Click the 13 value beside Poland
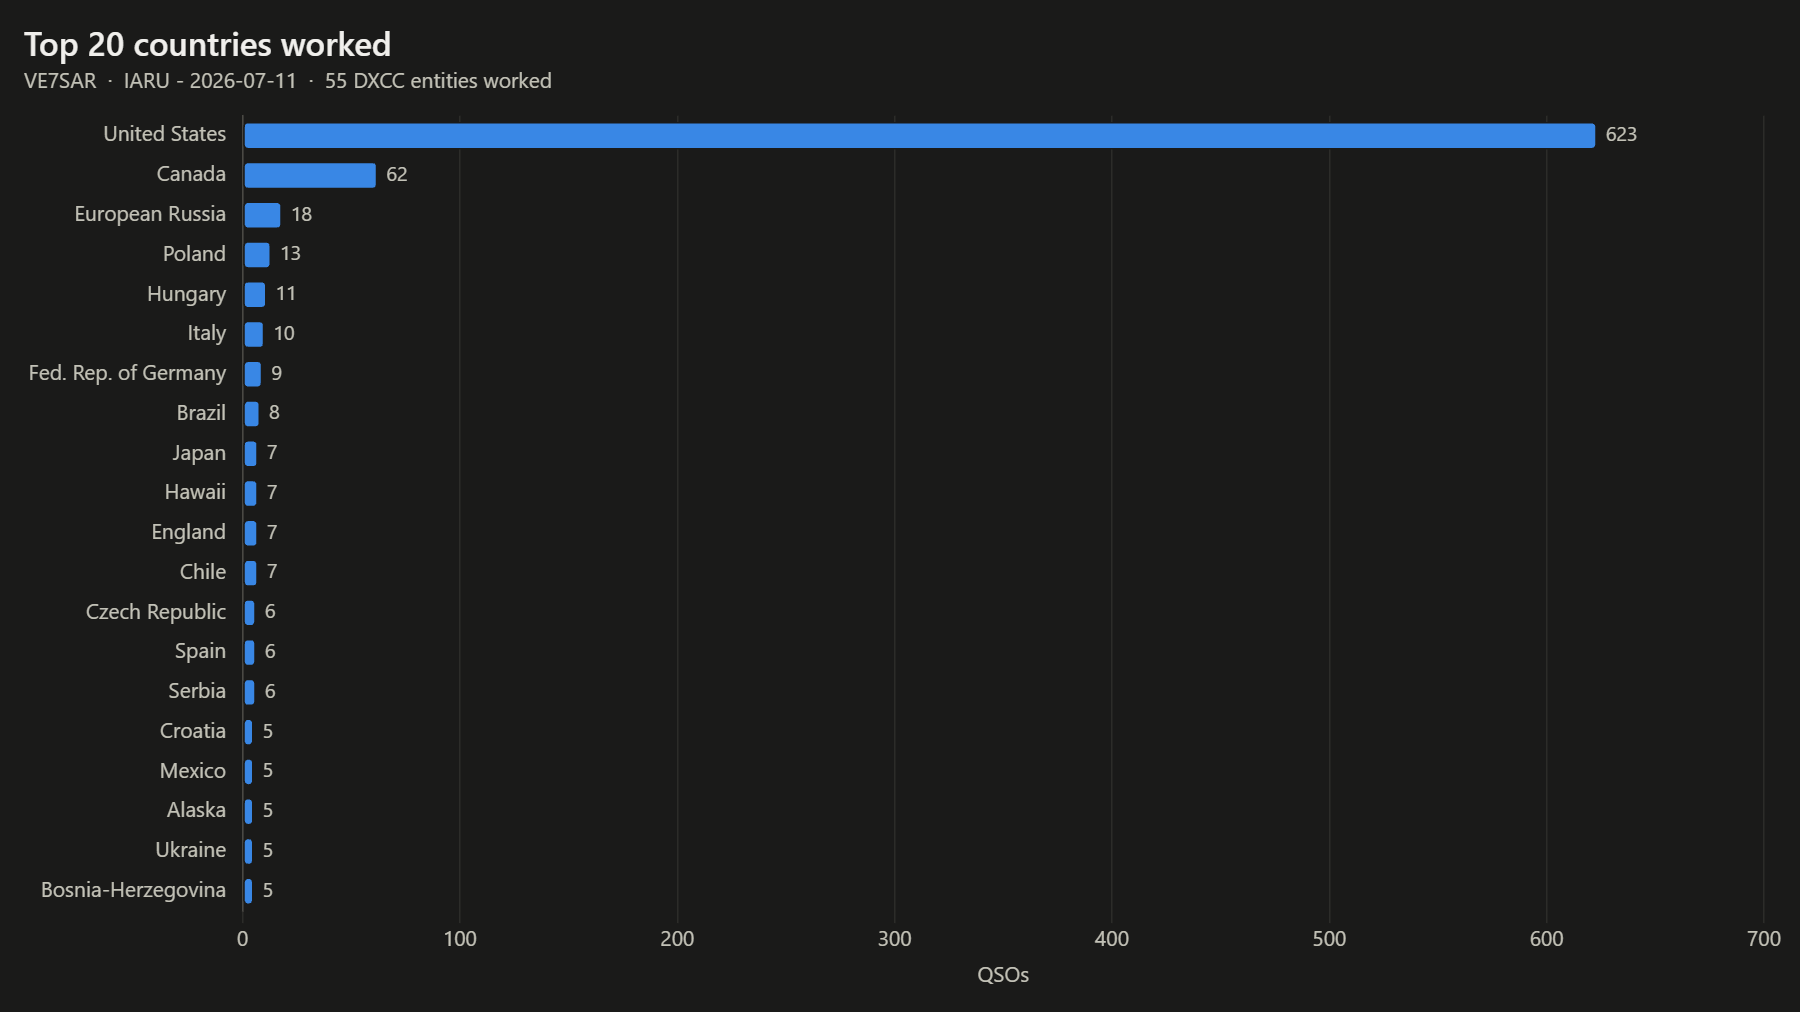Viewport: 1800px width, 1012px height. [x=290, y=254]
